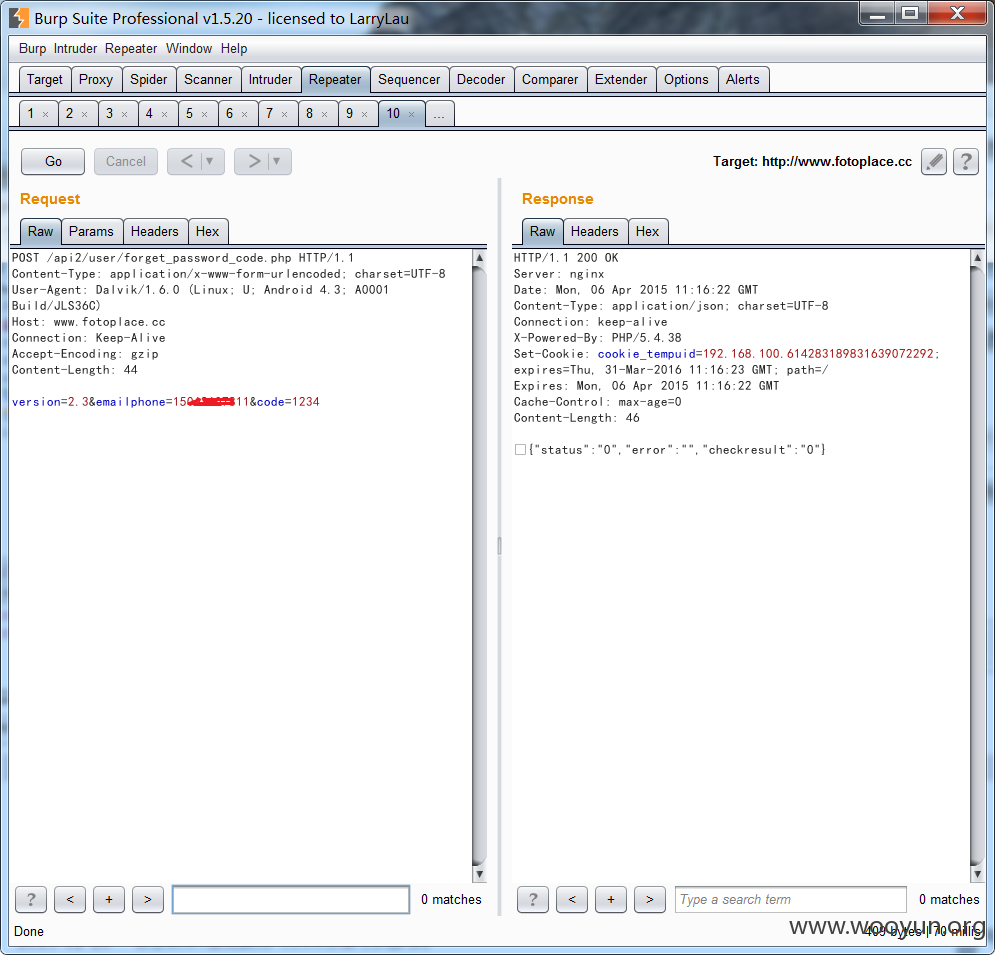Viewport: 995px width, 955px height.
Task: Close Repeater tab 7
Action: pos(284,115)
